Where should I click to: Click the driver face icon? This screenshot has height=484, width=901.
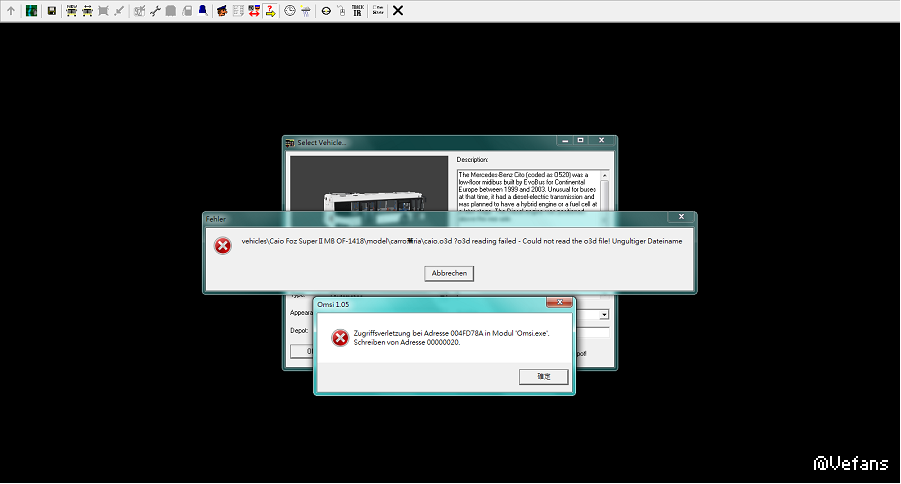tap(222, 10)
